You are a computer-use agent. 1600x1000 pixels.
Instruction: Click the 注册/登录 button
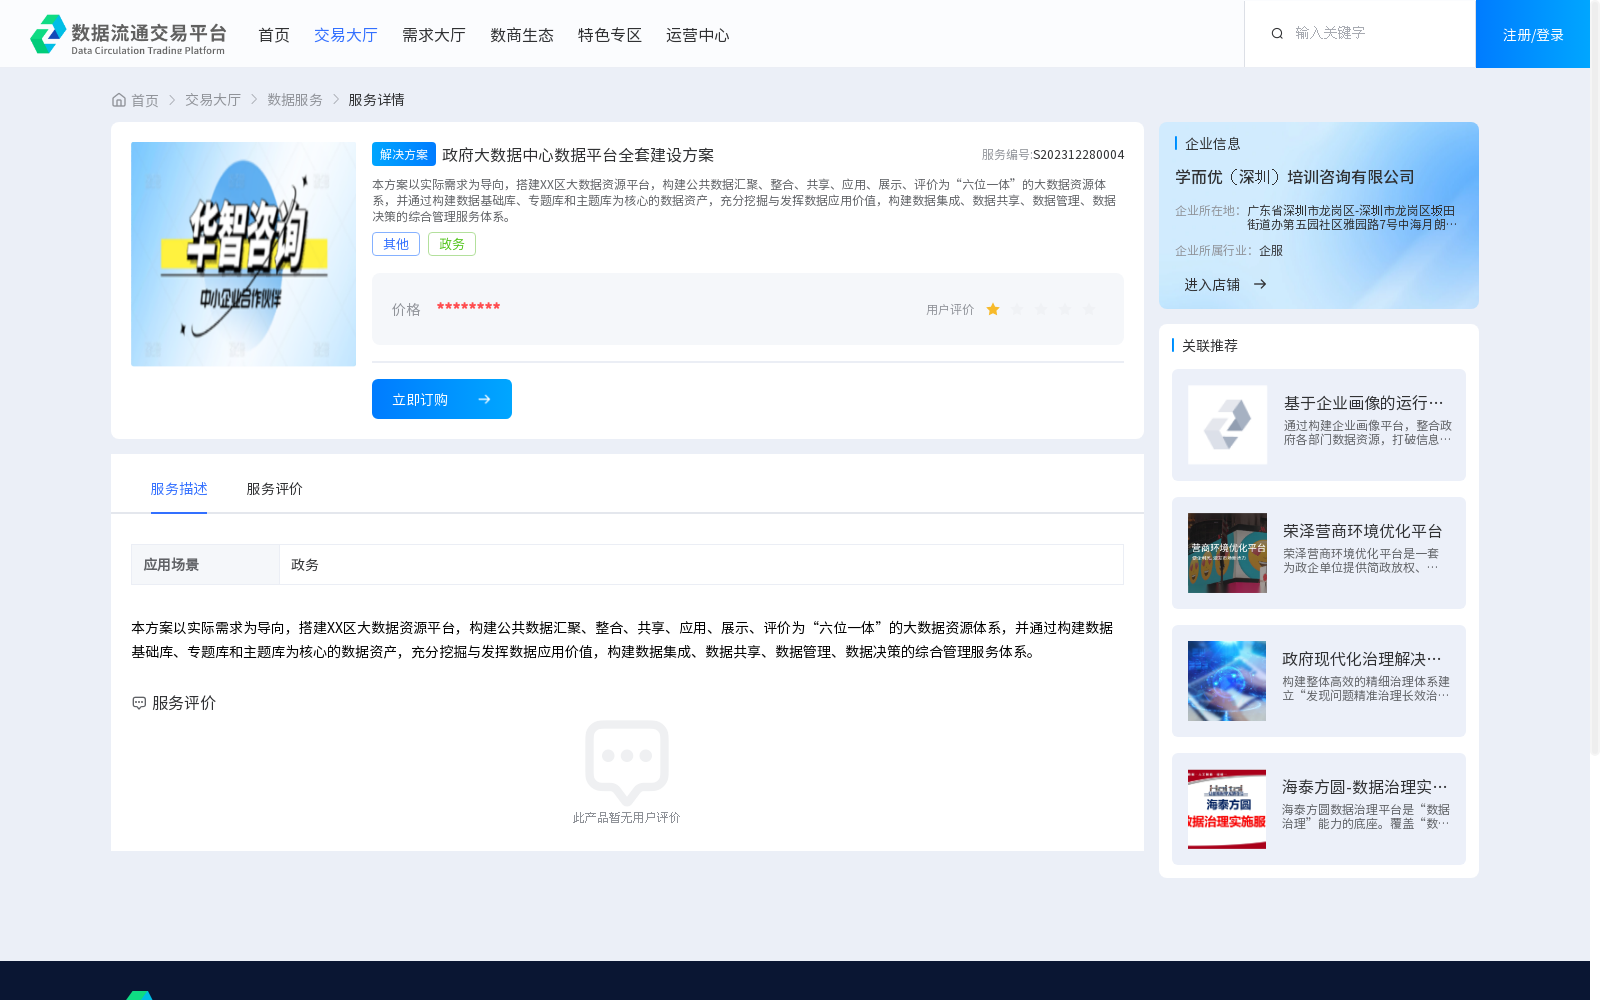click(1533, 34)
